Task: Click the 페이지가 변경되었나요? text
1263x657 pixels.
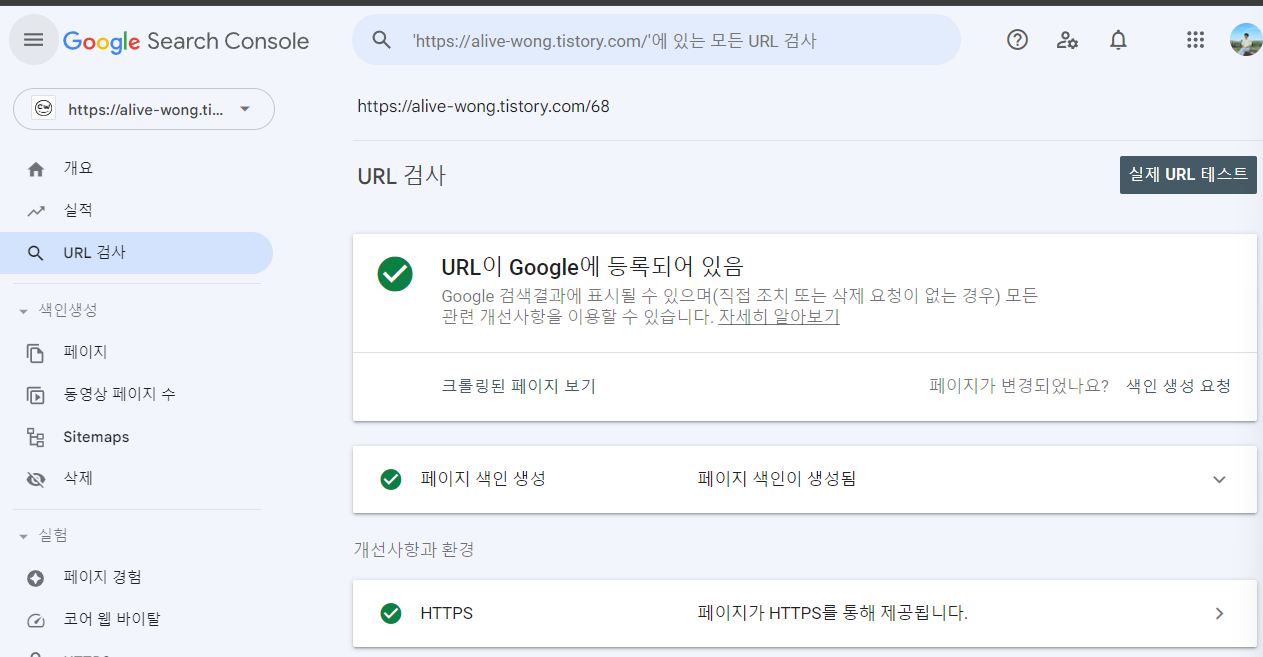Action: click(x=1019, y=386)
